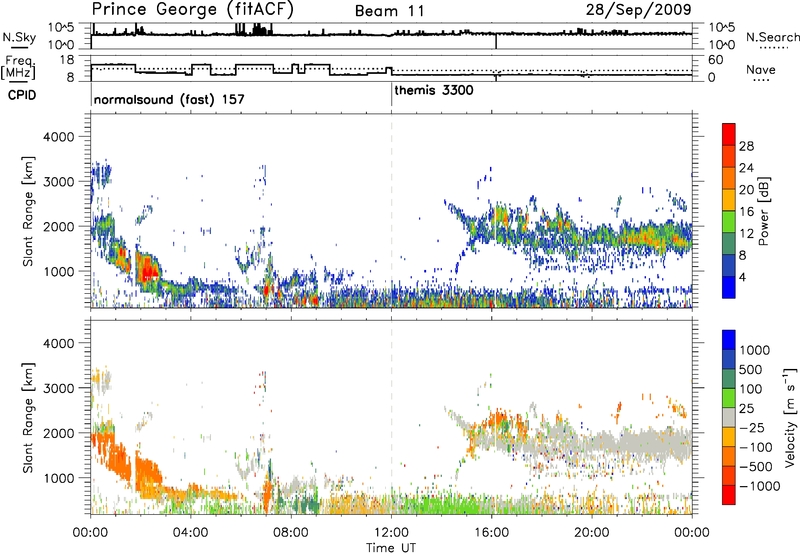Click the '04:00' time axis label
800x554 pixels.
pyautogui.click(x=191, y=533)
